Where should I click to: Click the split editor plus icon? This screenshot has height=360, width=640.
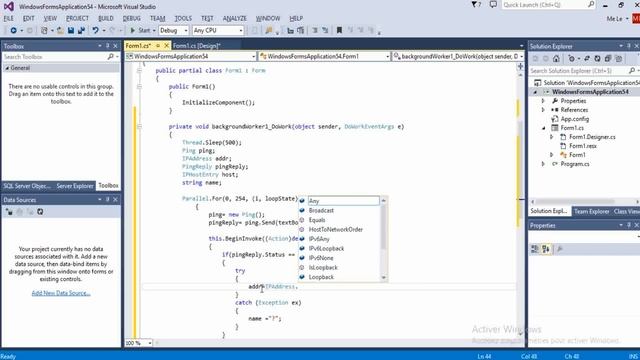click(520, 66)
